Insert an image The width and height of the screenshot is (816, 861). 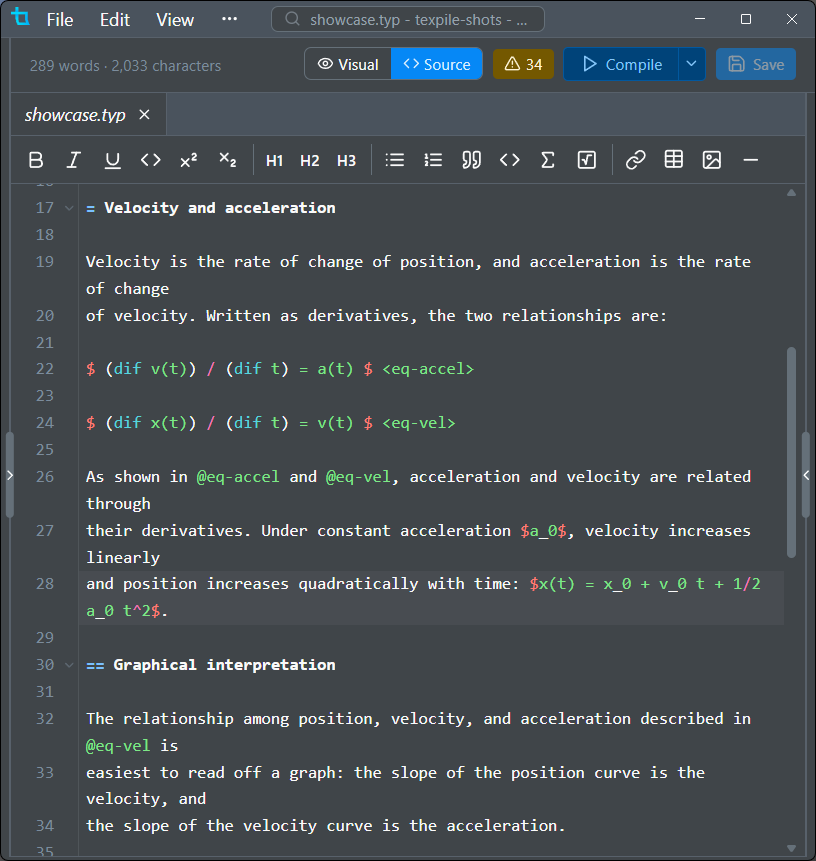712,160
